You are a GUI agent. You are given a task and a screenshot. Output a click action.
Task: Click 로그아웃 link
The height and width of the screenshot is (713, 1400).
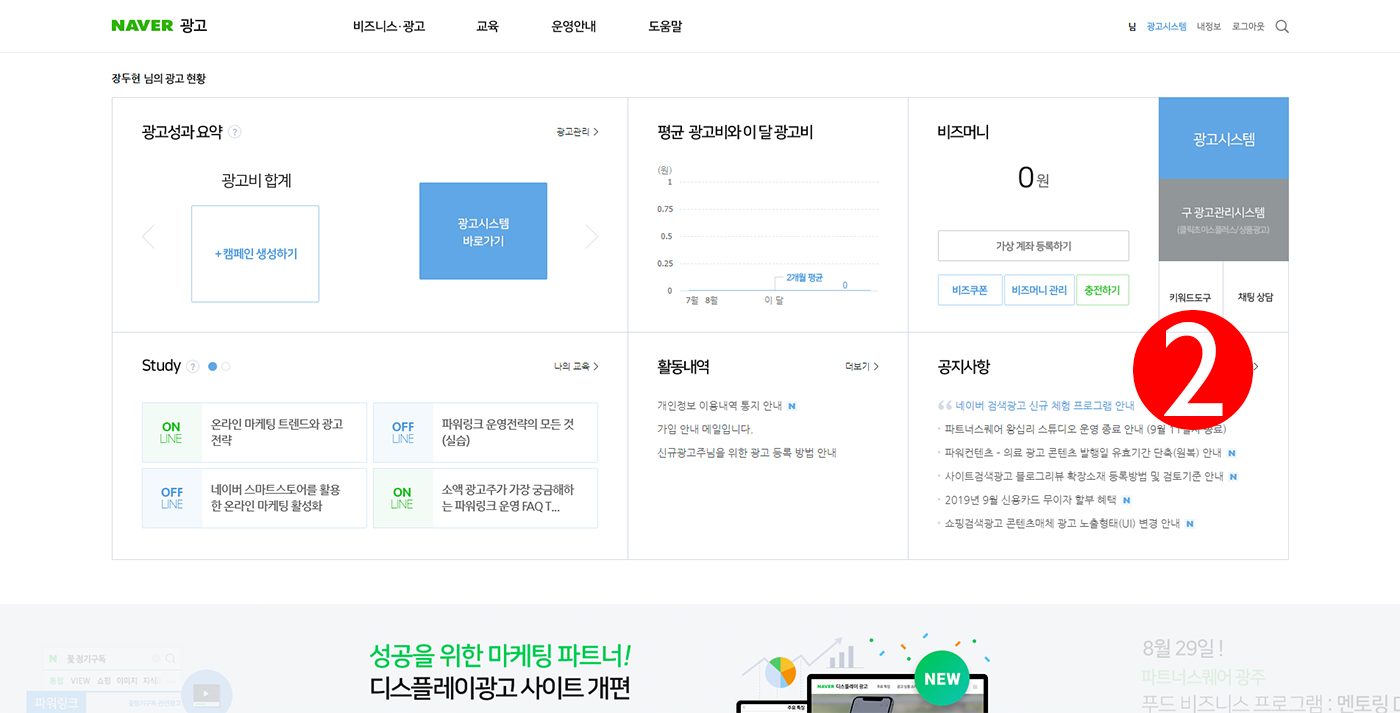[x=1248, y=27]
